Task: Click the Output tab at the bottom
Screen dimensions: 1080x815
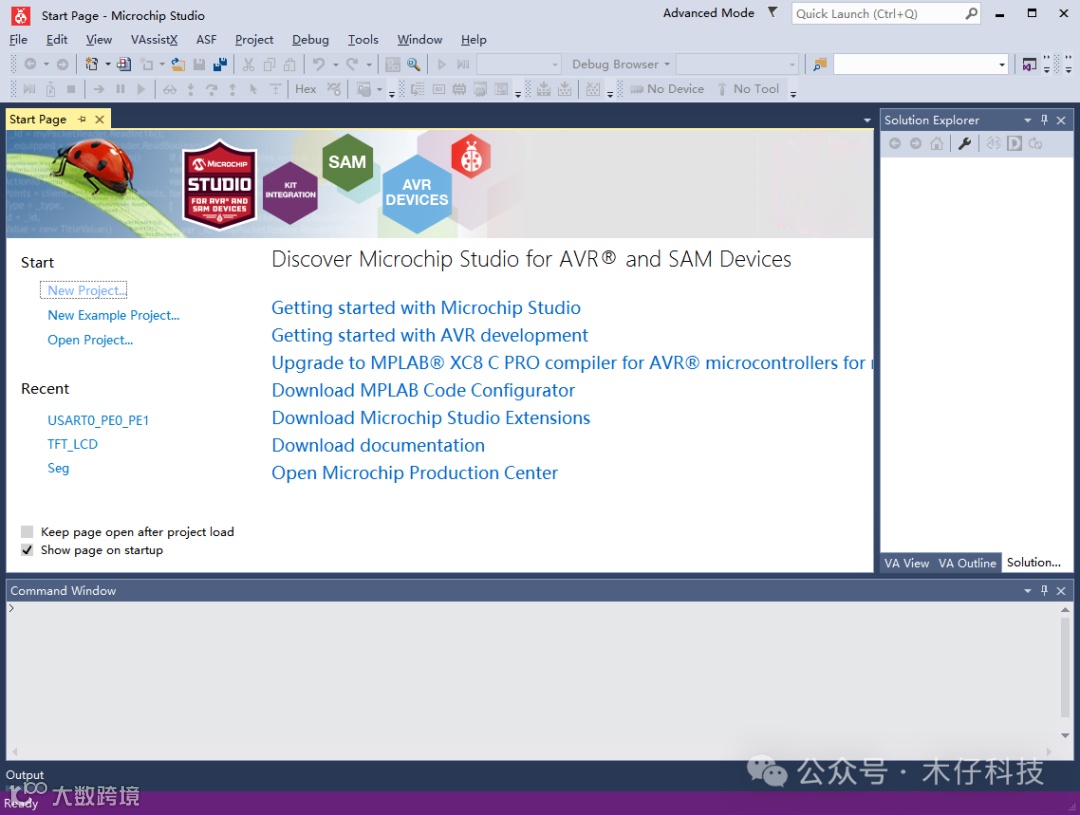Action: (25, 775)
